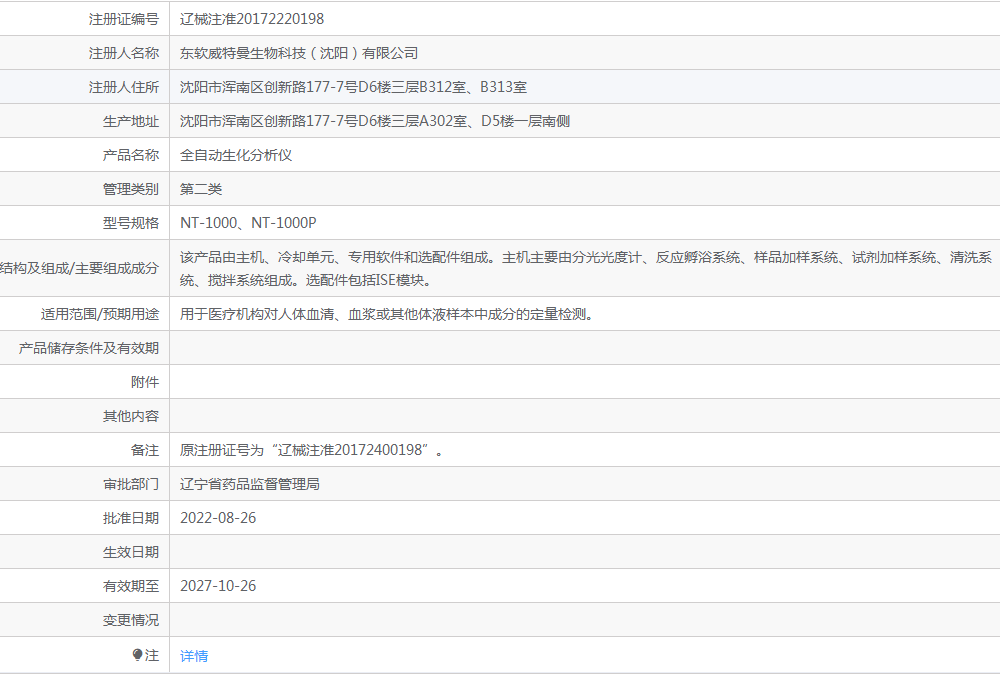
Task: Click the 其他内容 label
Action: point(131,416)
